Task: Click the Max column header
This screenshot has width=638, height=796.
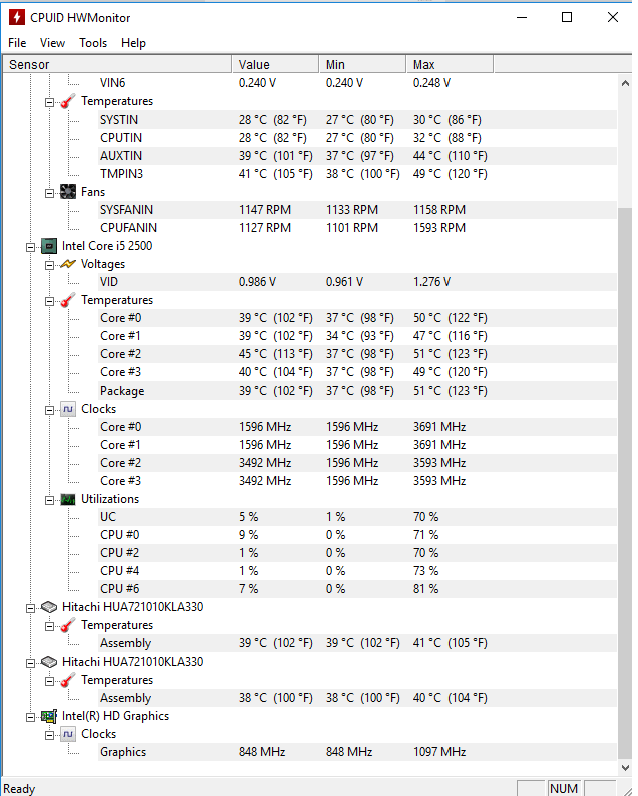Action: 450,65
